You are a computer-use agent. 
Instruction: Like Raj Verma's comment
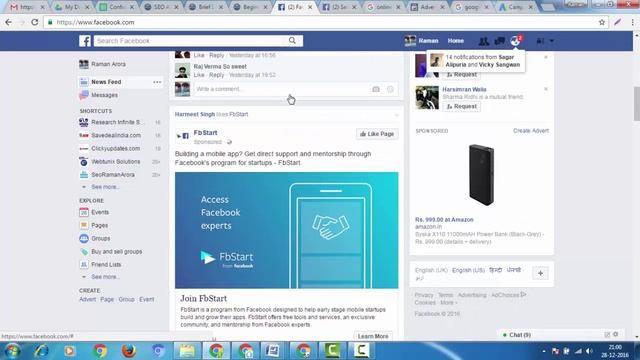199,75
